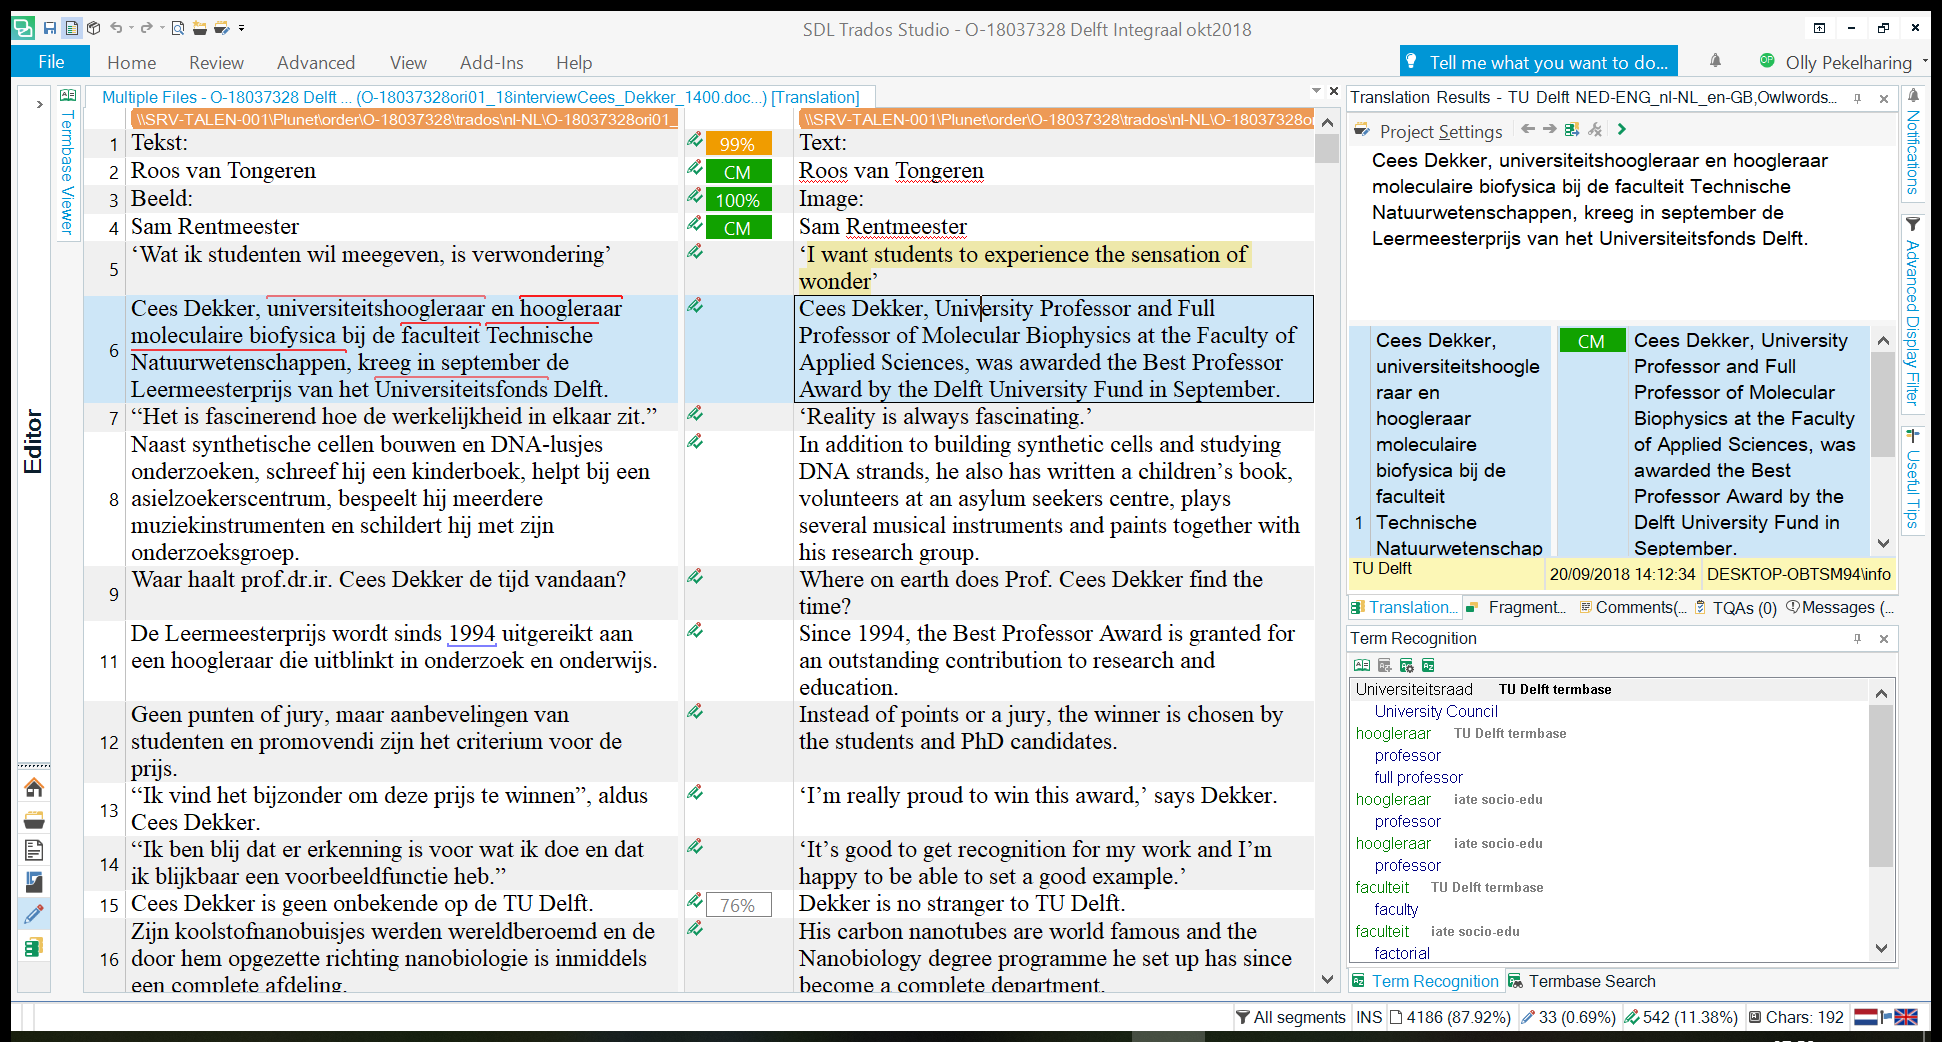Image resolution: width=1942 pixels, height=1042 pixels.
Task: Toggle auto-hide pin on Term Recognition panel
Action: (1857, 638)
